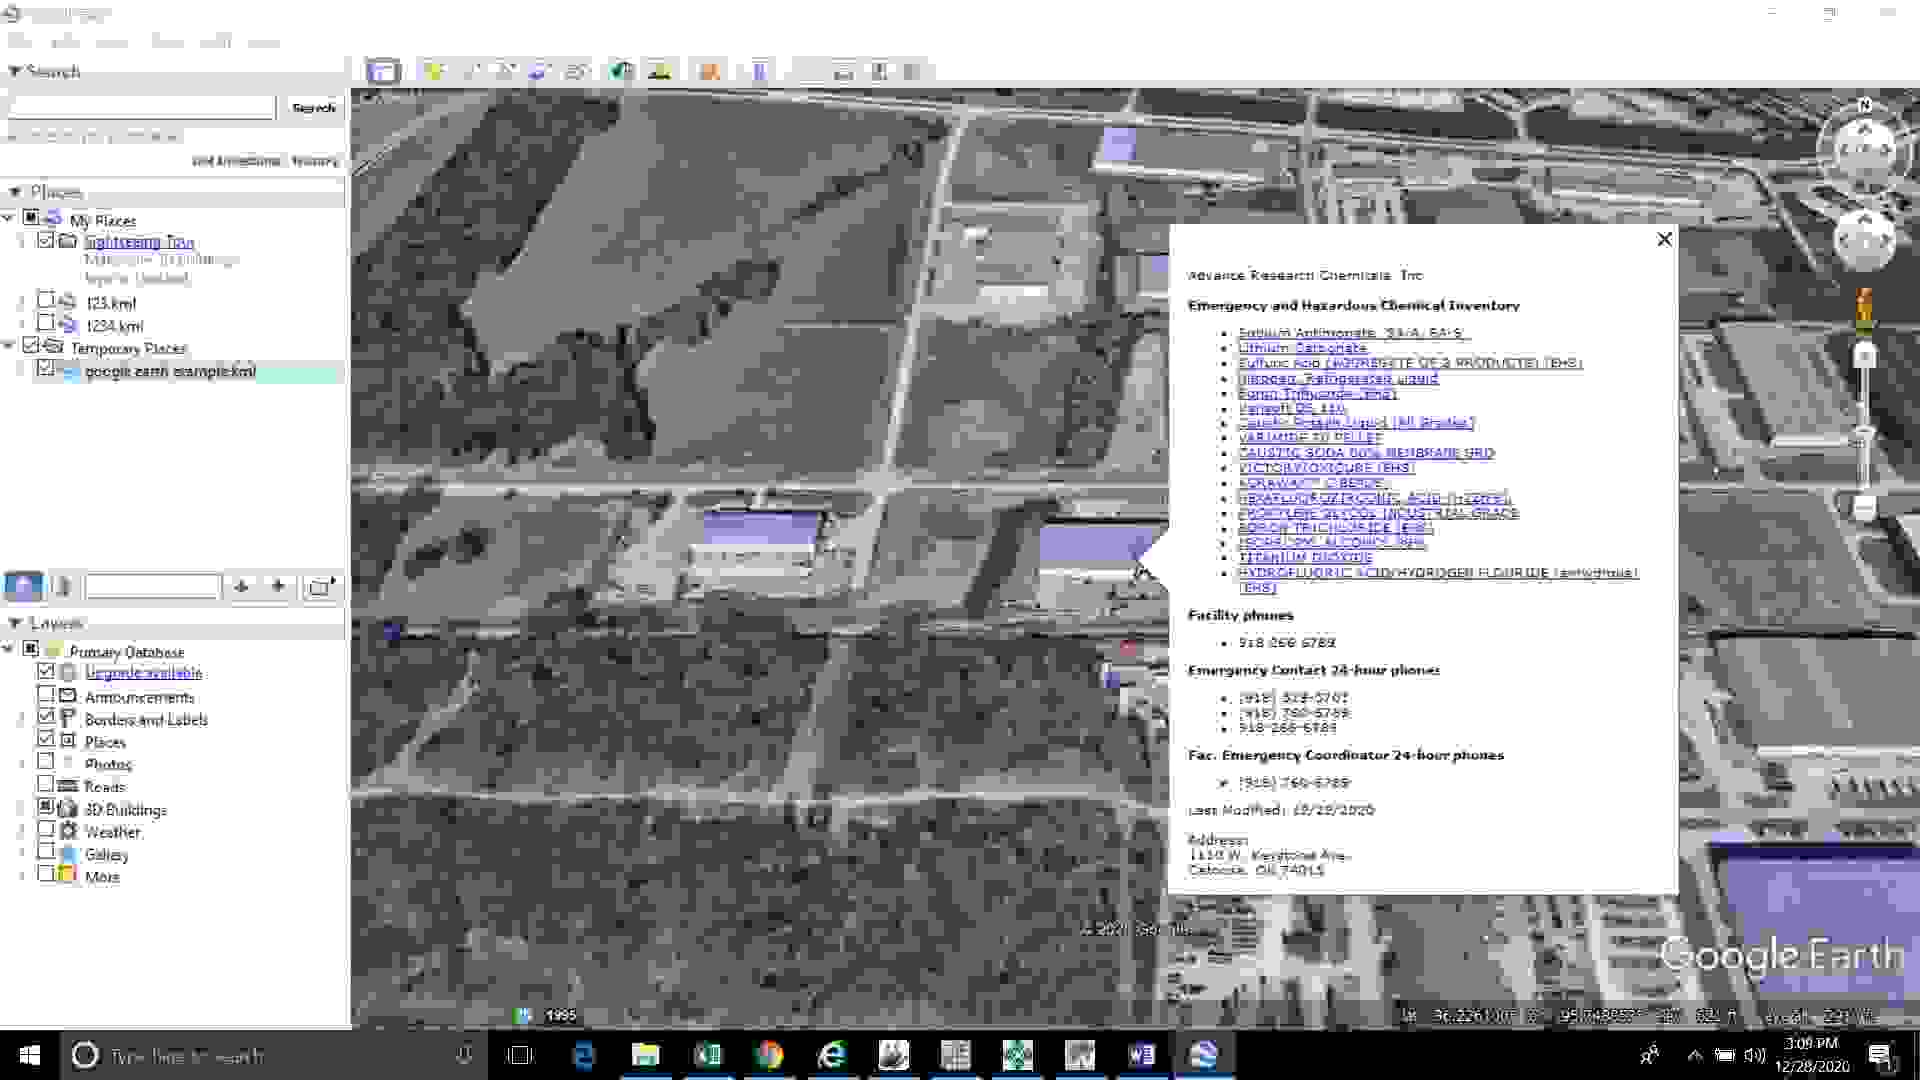Open the Lithium Carbonate chemical link
Screen dimensions: 1920x1080
coord(1302,348)
